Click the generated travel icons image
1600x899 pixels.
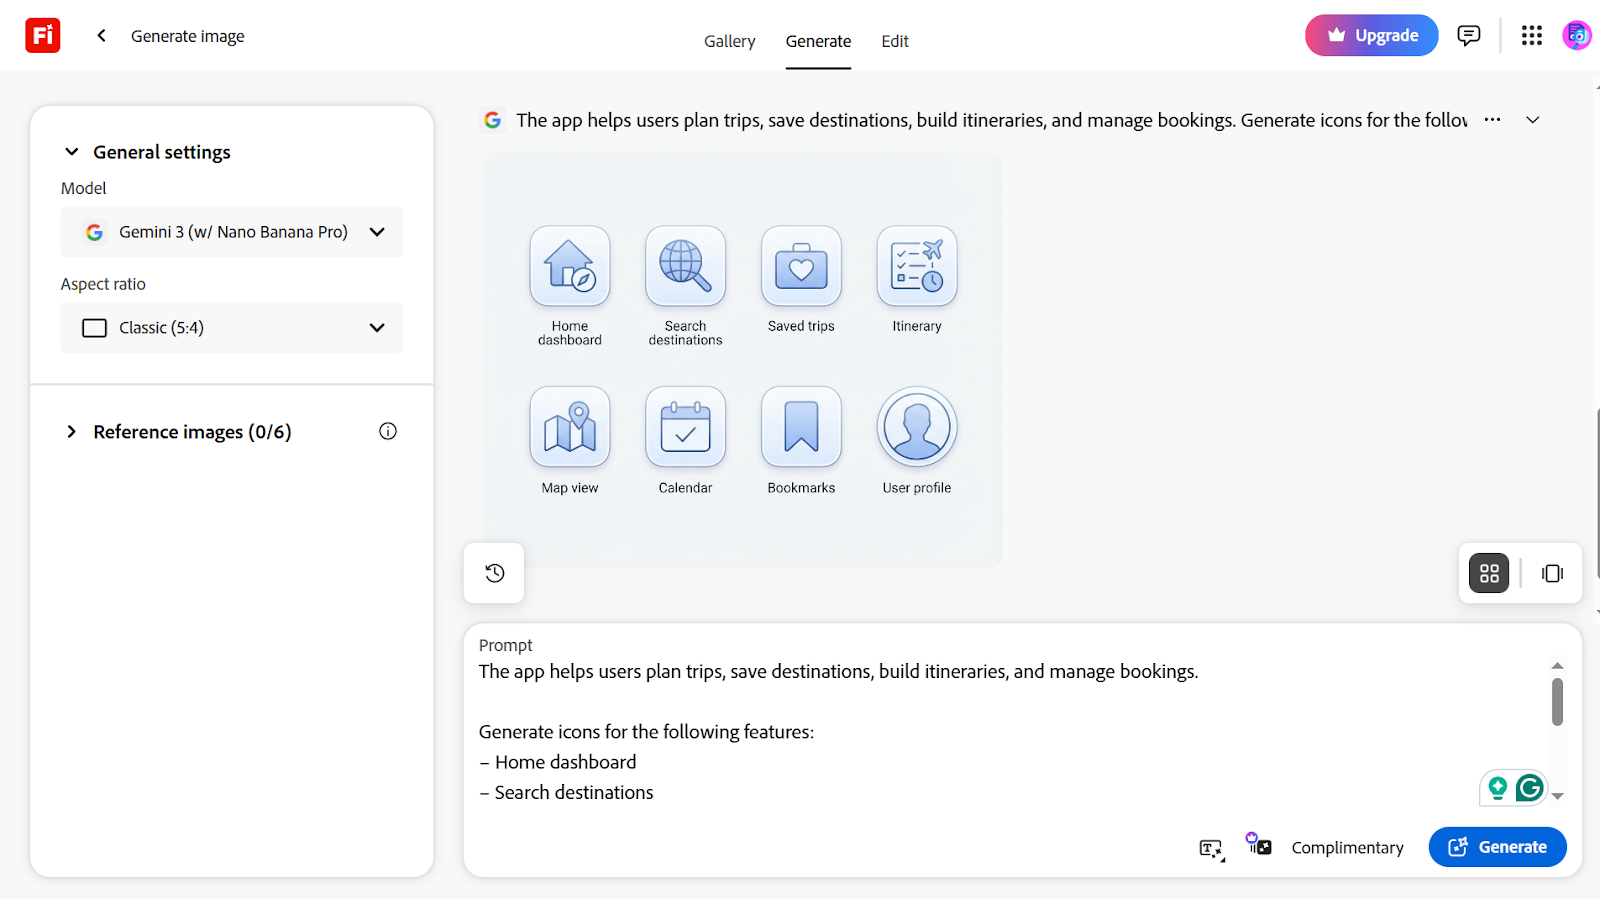tap(743, 360)
